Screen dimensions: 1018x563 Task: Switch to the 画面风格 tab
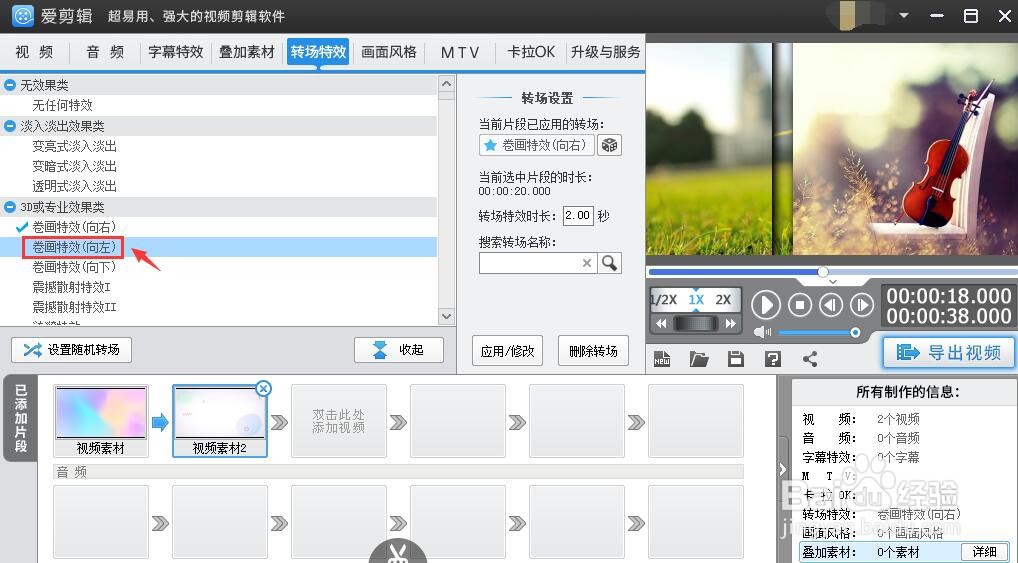tap(389, 52)
